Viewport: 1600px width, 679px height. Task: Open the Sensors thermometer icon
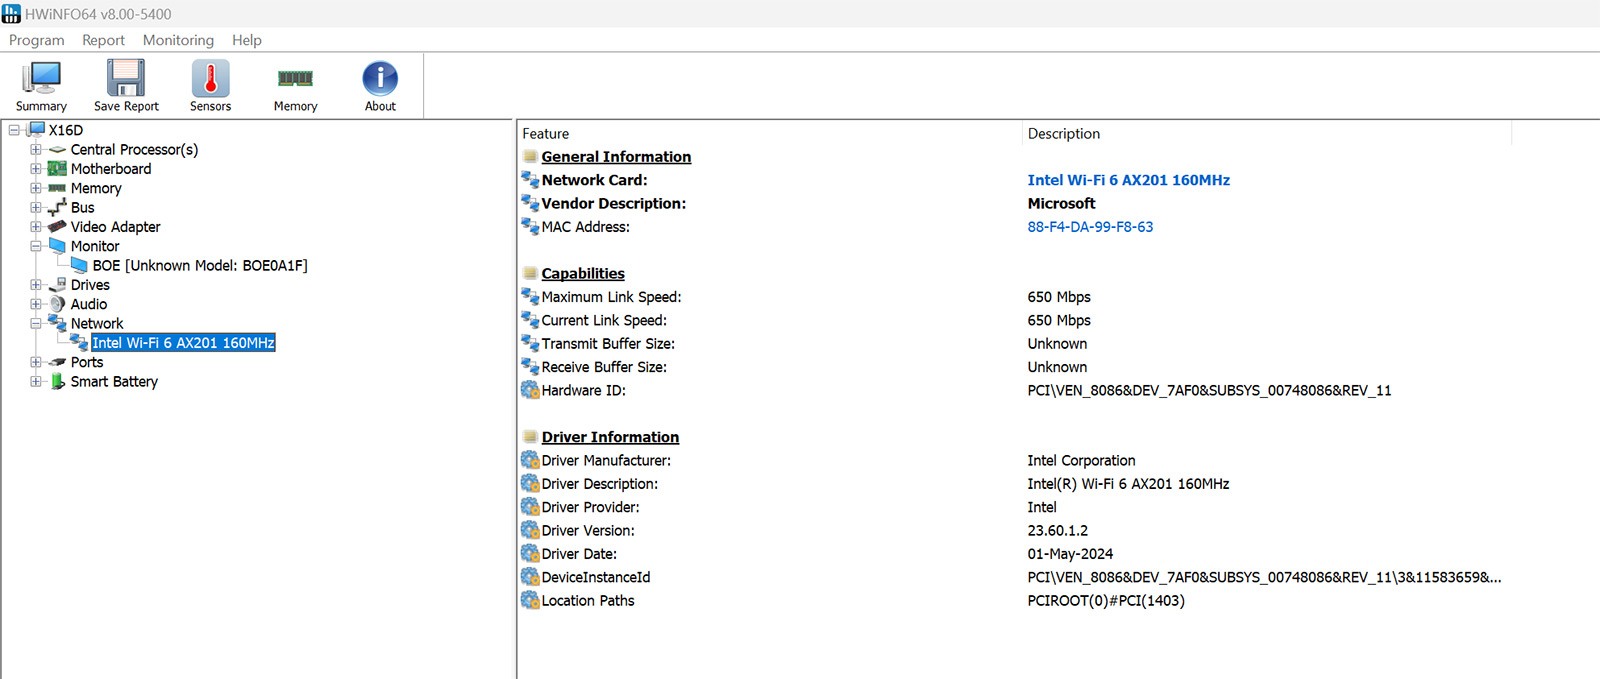pos(210,78)
